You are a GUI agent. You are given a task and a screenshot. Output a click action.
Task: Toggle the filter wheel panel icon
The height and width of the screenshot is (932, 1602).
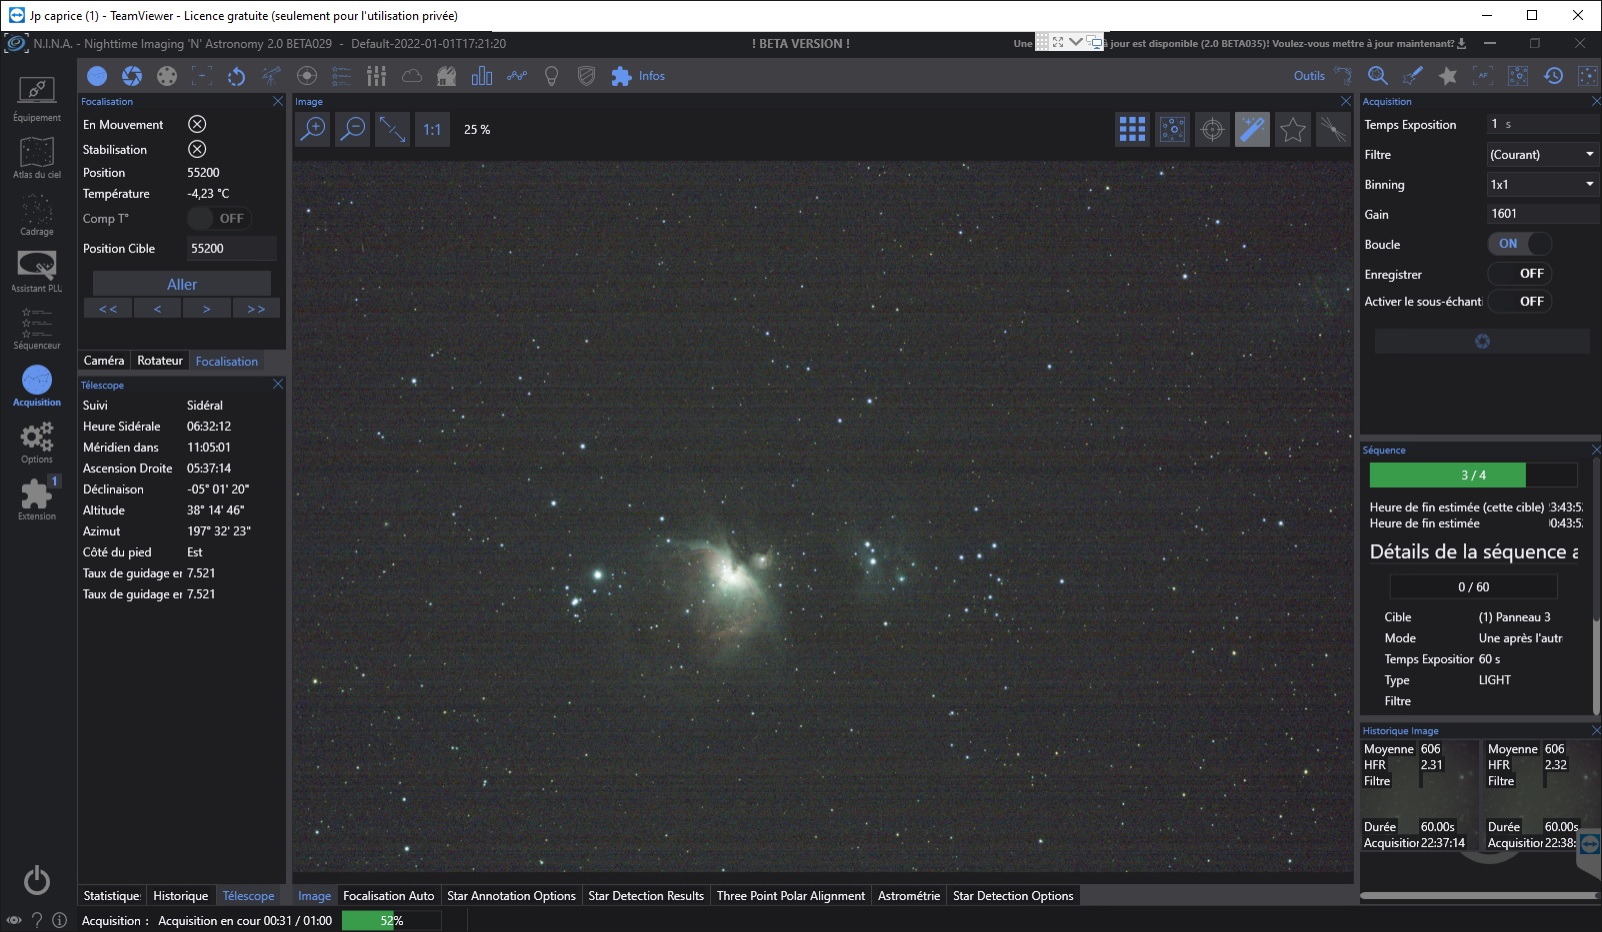tap(167, 76)
